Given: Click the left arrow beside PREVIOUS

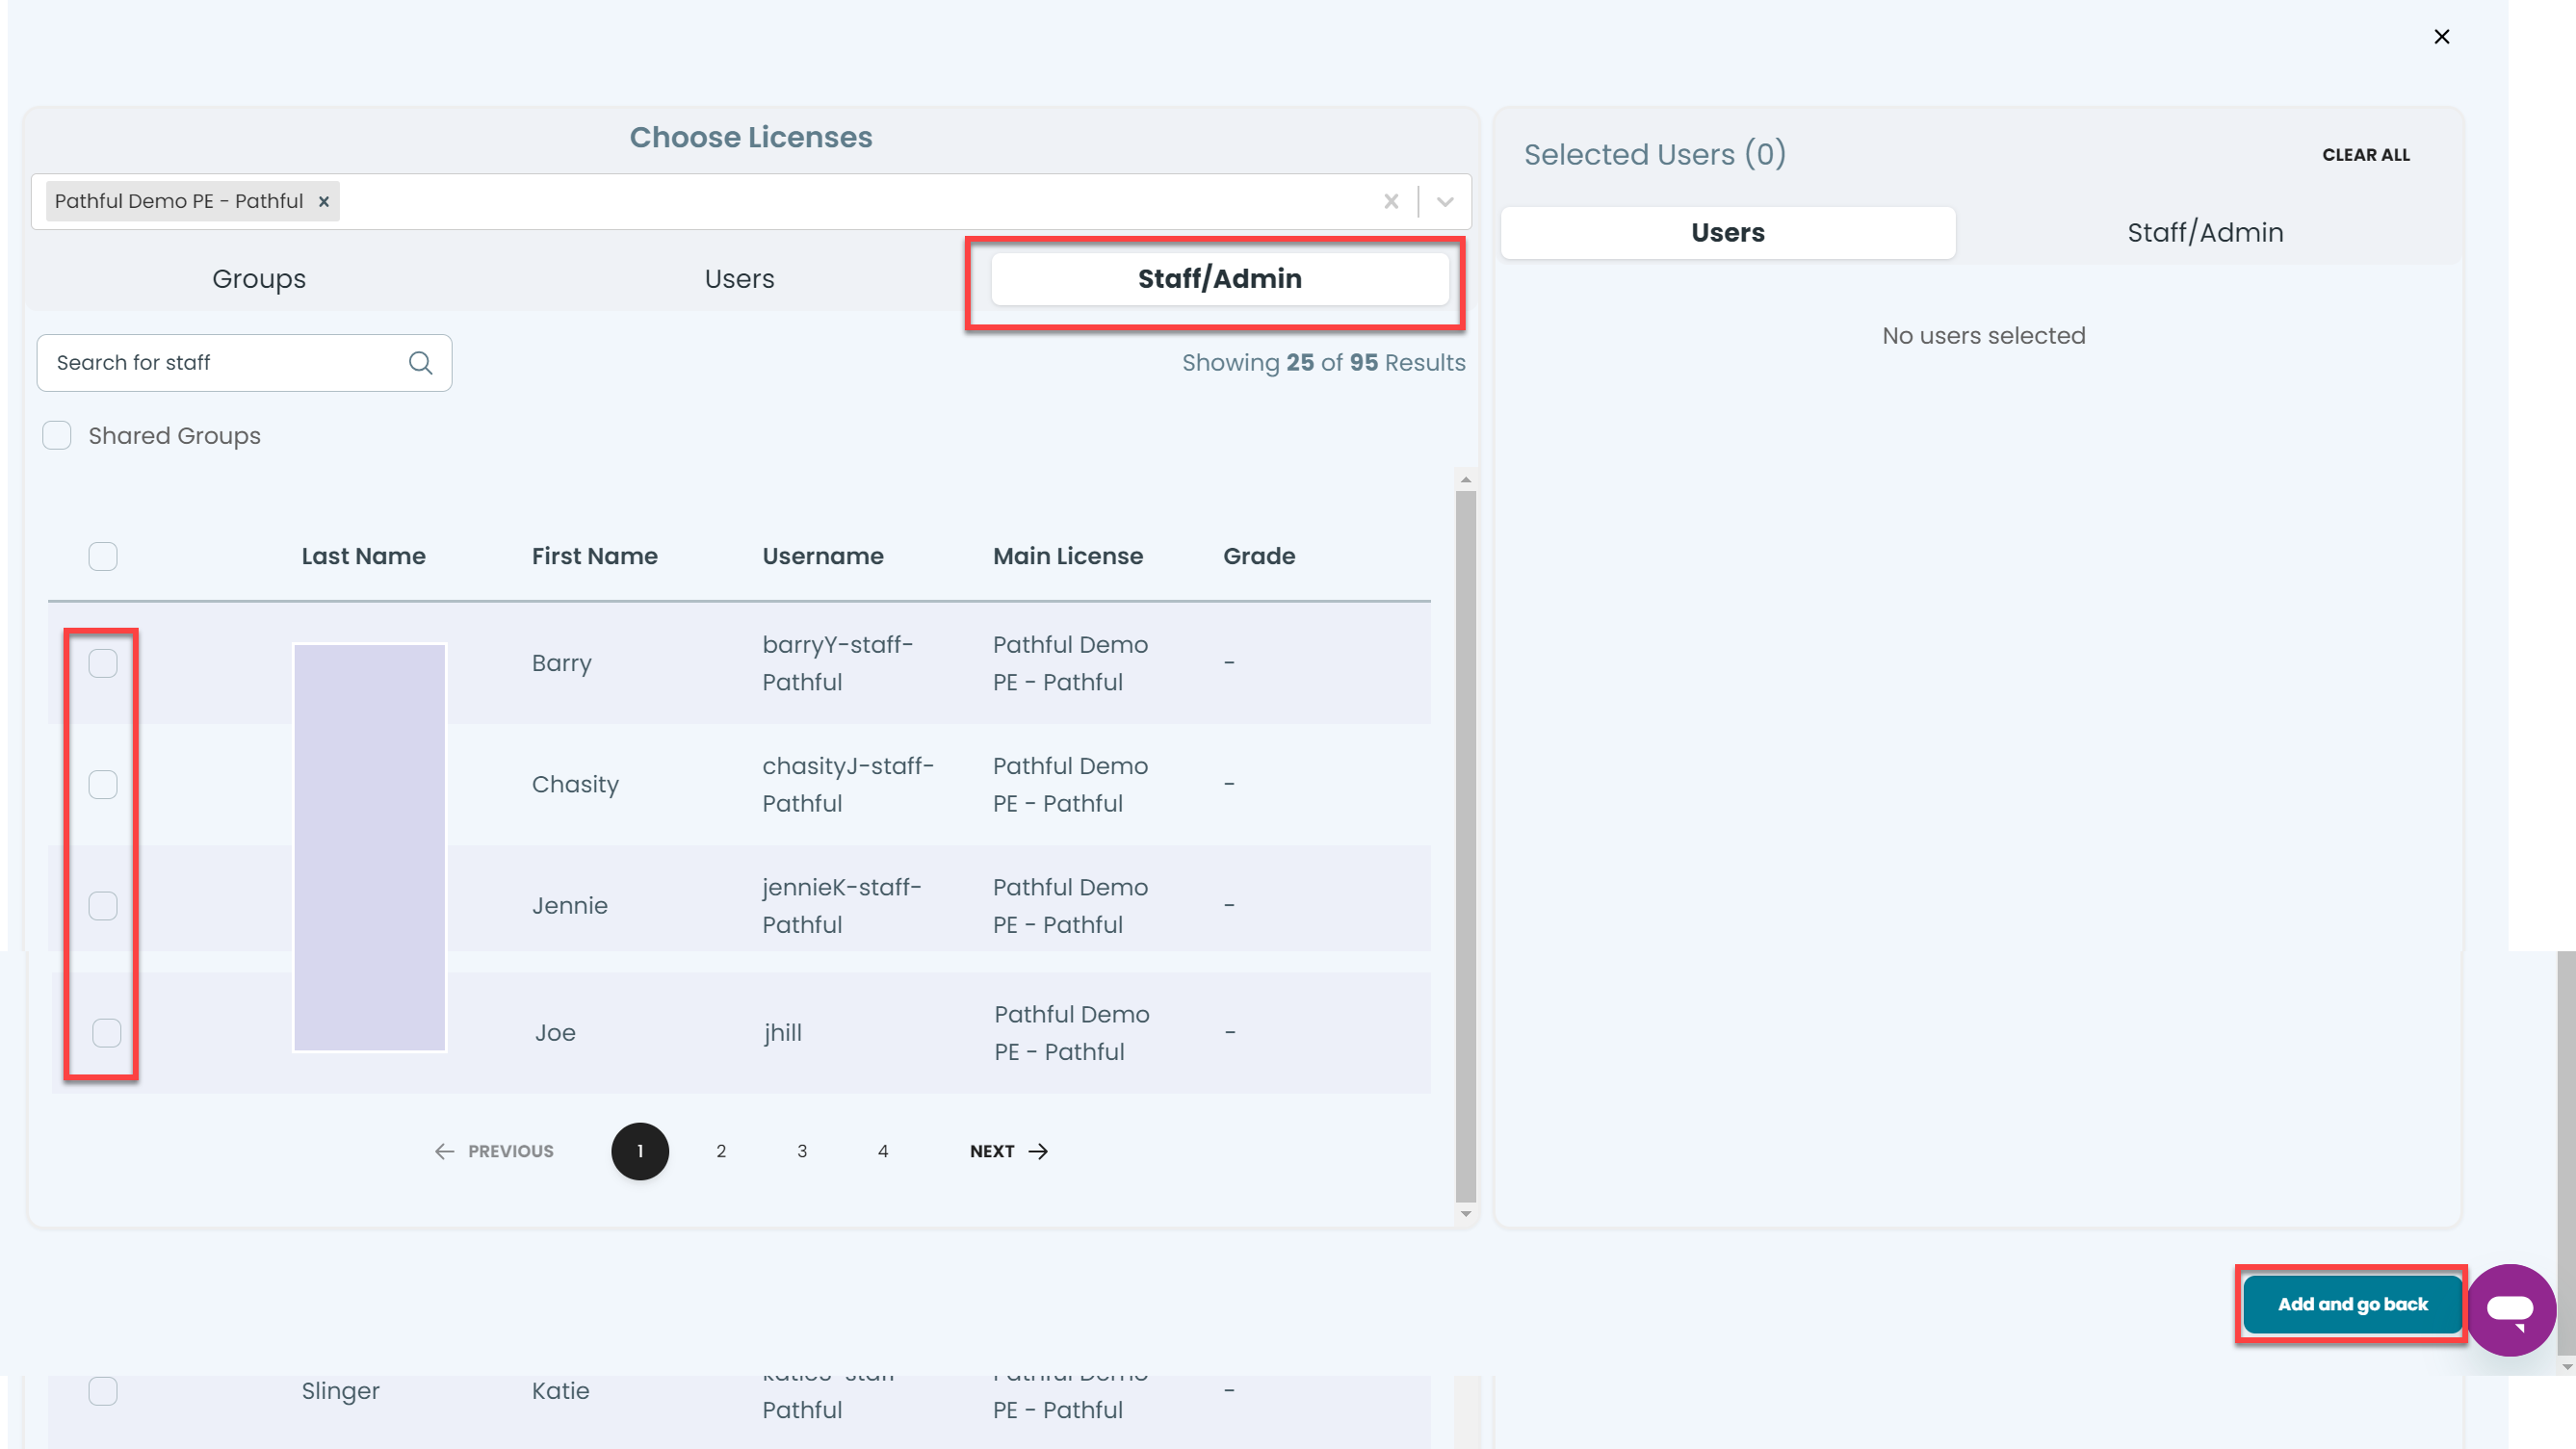Looking at the screenshot, I should click(444, 1151).
